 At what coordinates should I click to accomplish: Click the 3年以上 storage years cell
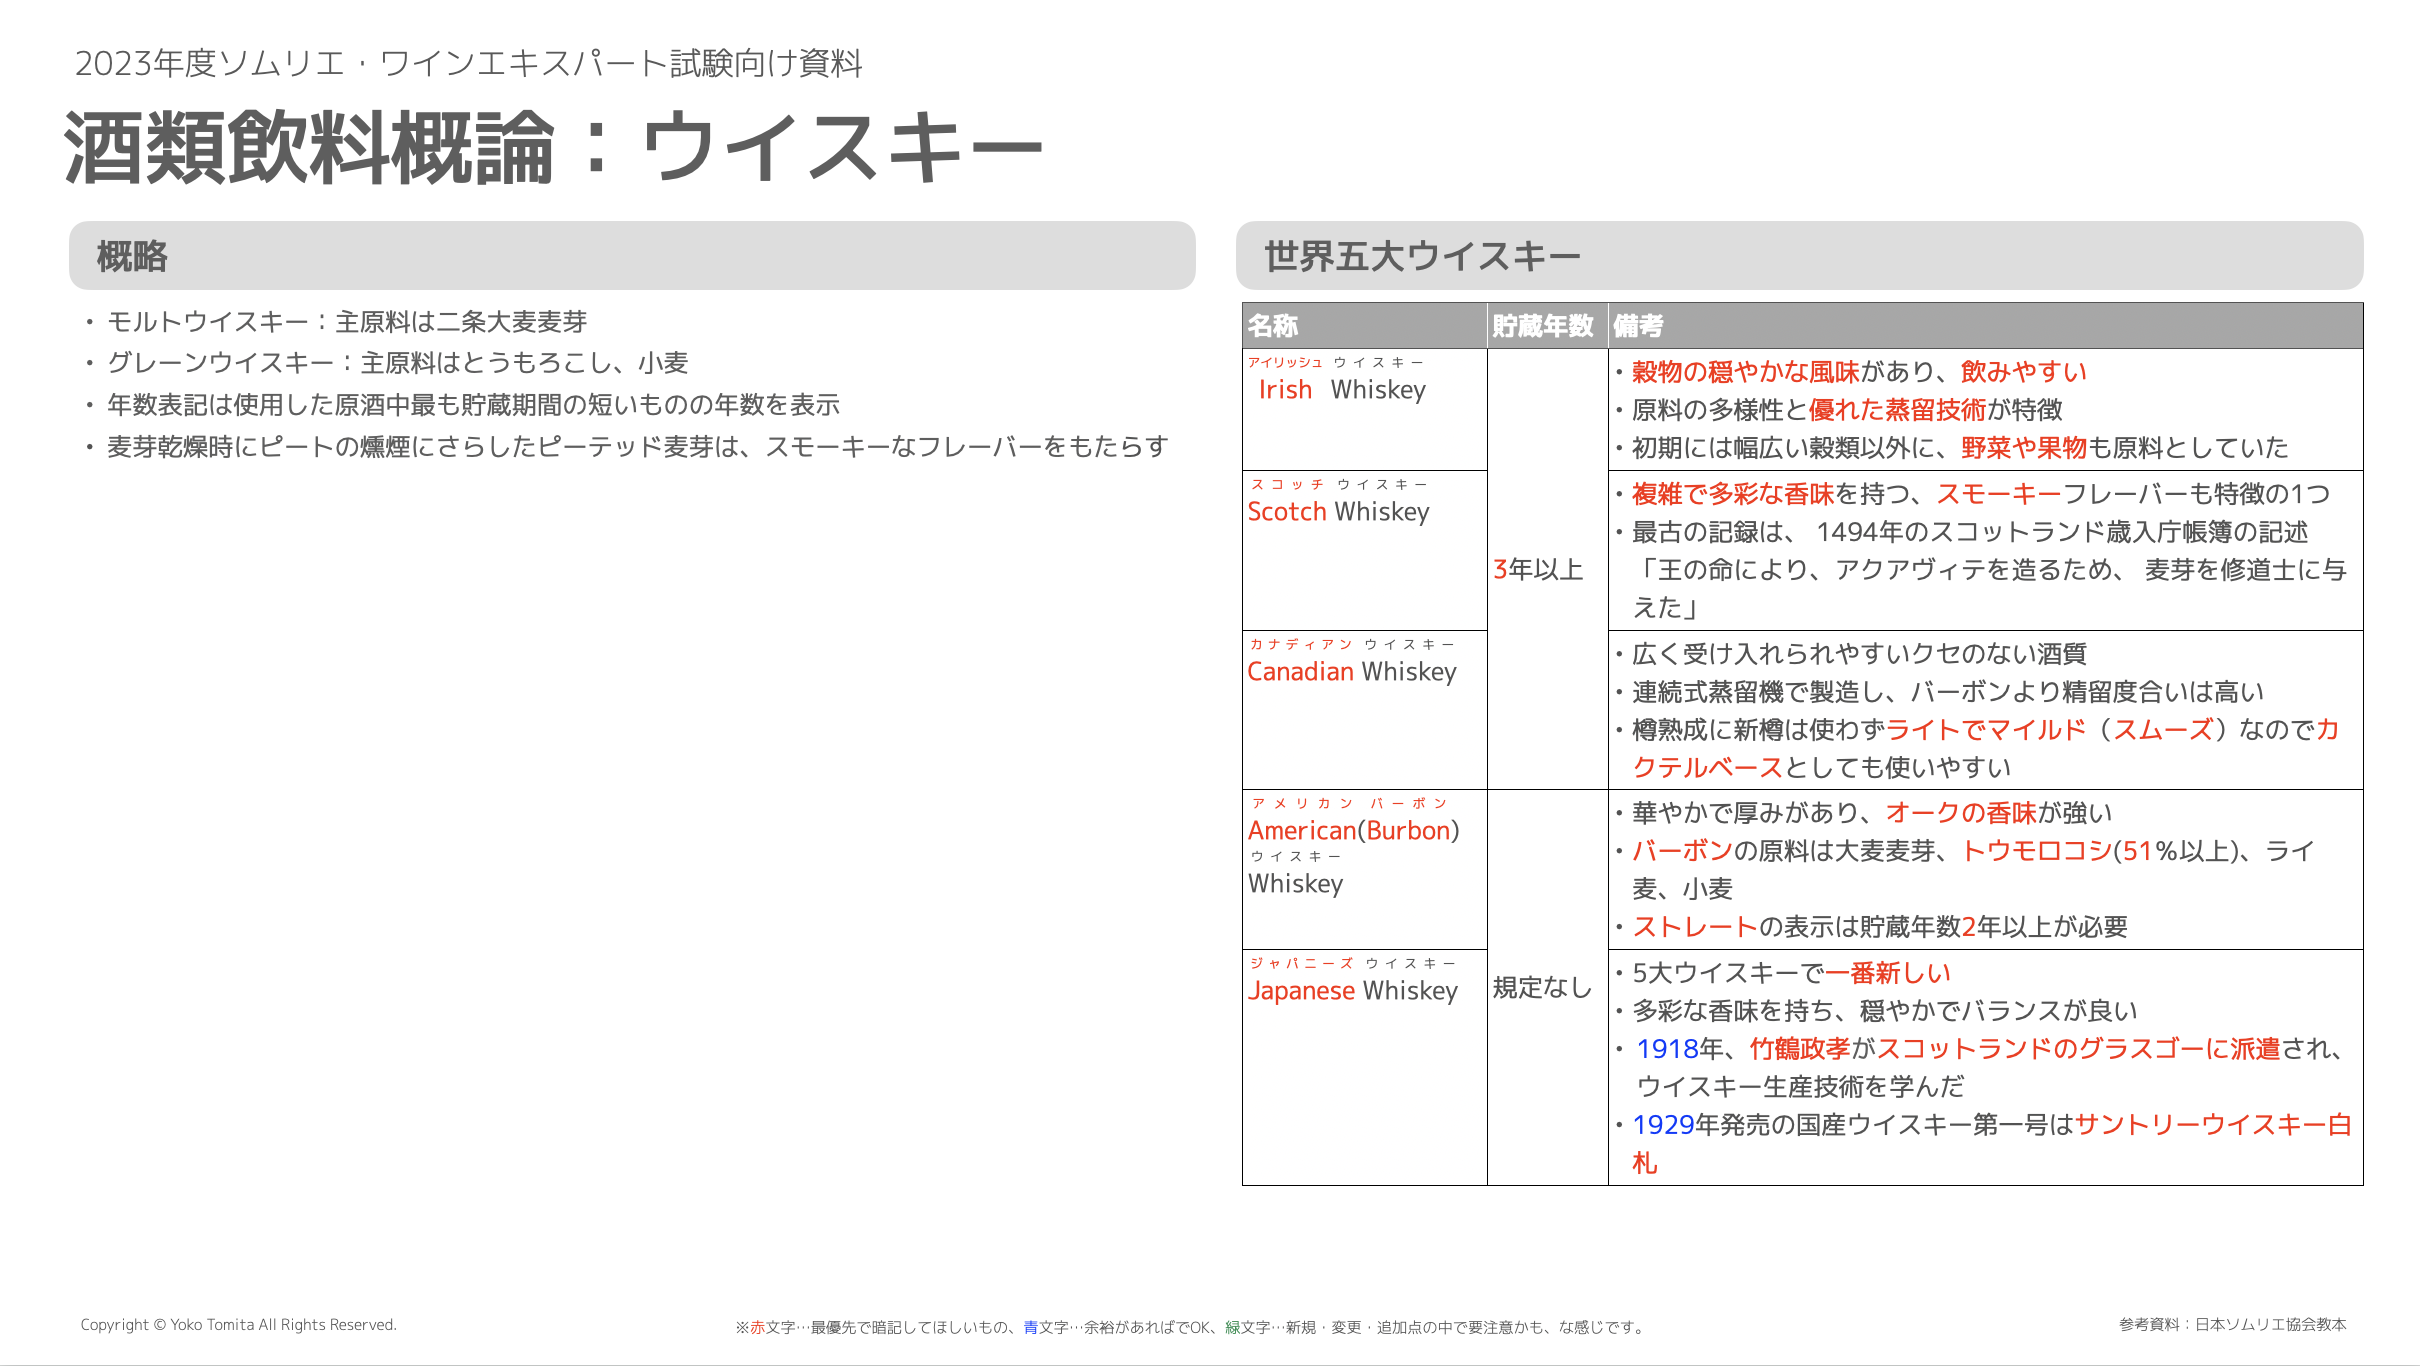pyautogui.click(x=1547, y=569)
